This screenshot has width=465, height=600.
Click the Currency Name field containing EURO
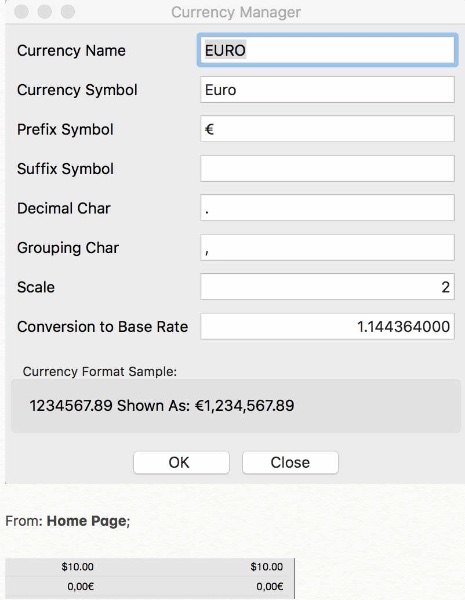tap(327, 50)
